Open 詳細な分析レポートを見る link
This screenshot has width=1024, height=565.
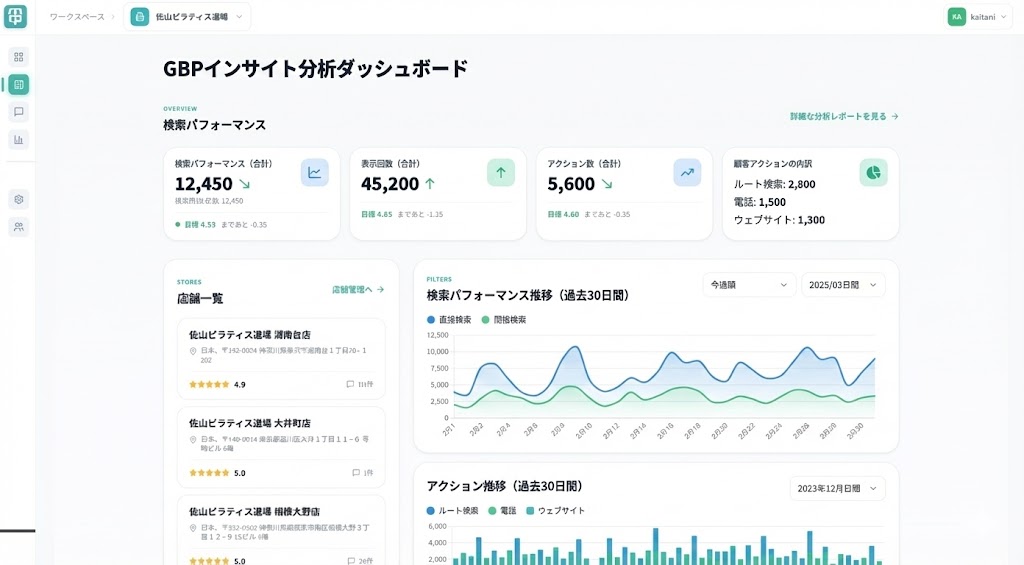point(844,116)
